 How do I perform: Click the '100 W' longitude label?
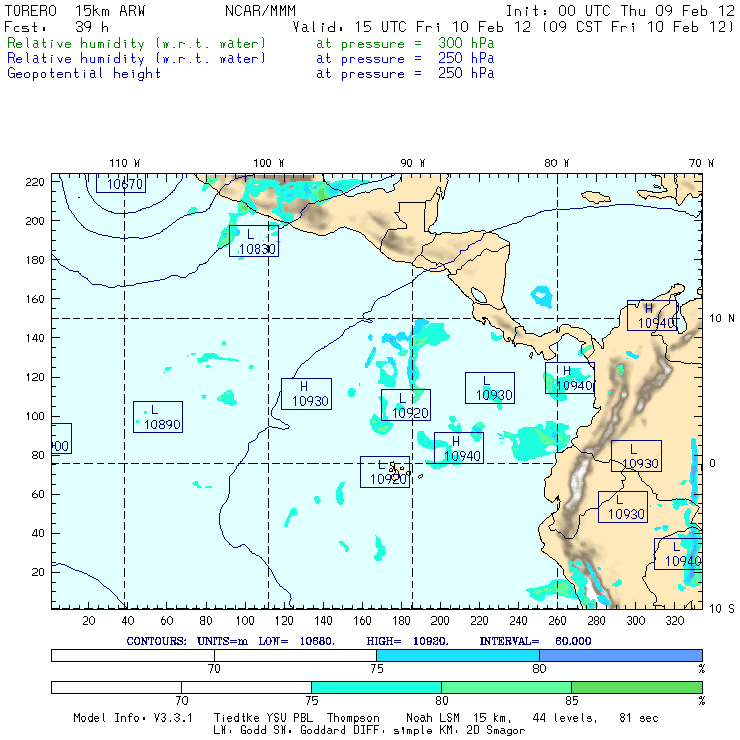point(269,163)
